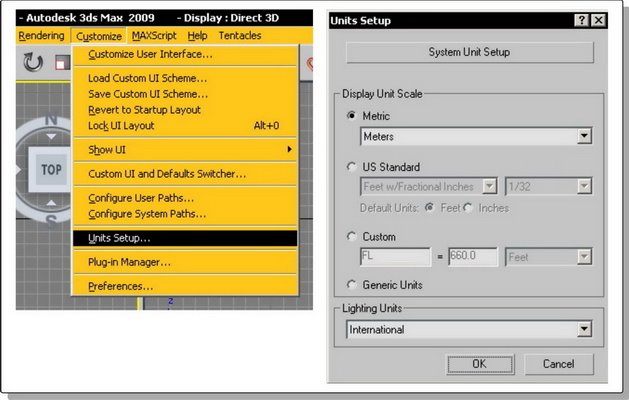Image resolution: width=629 pixels, height=400 pixels.
Task: Choose Inches as default units
Action: coord(468,207)
